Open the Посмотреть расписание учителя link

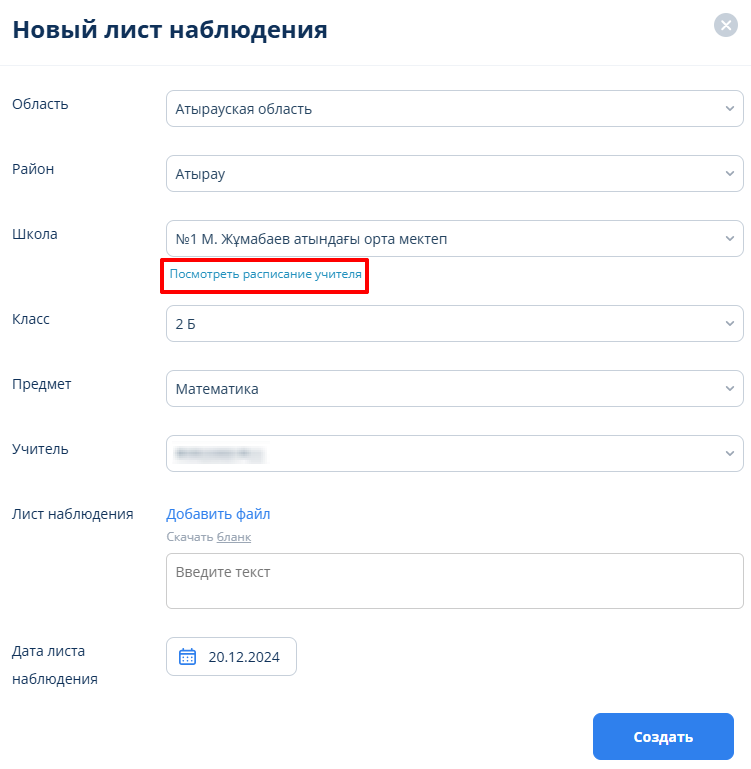click(265, 274)
